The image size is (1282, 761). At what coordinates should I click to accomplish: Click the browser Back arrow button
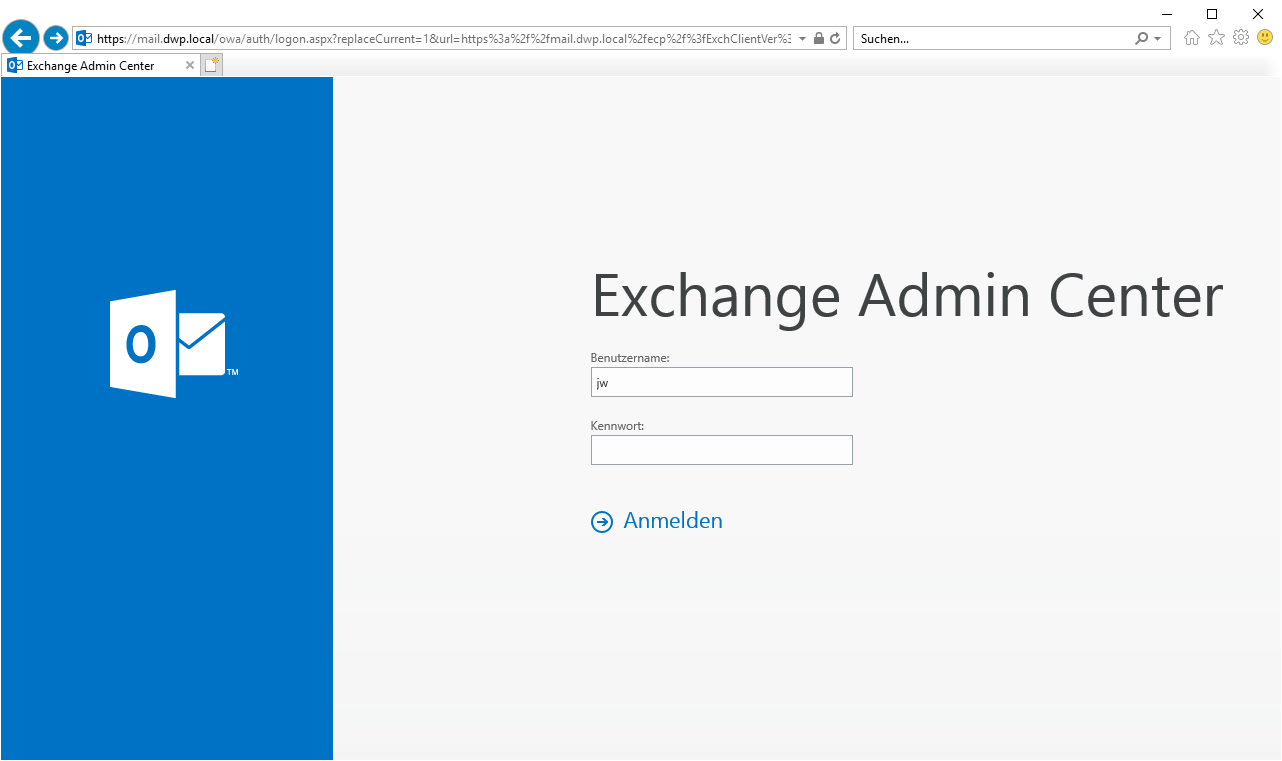[x=21, y=38]
